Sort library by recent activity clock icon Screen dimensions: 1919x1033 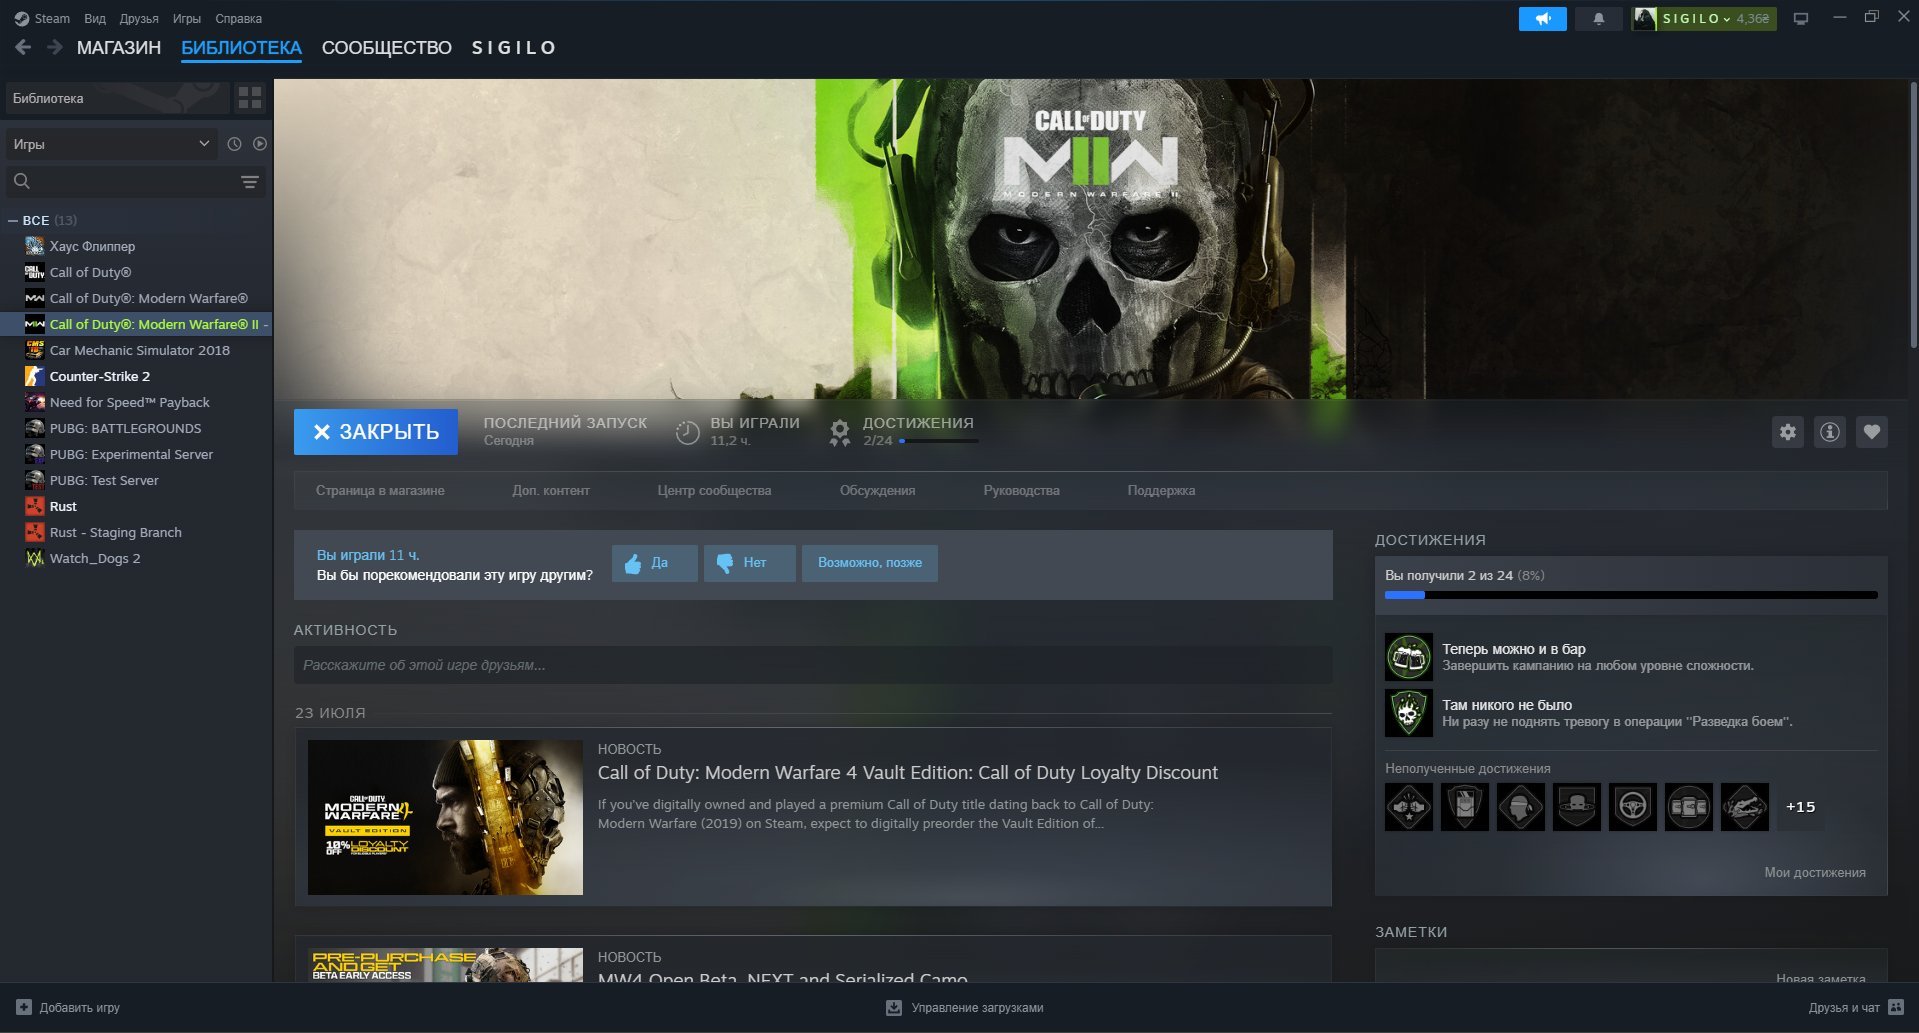234,144
